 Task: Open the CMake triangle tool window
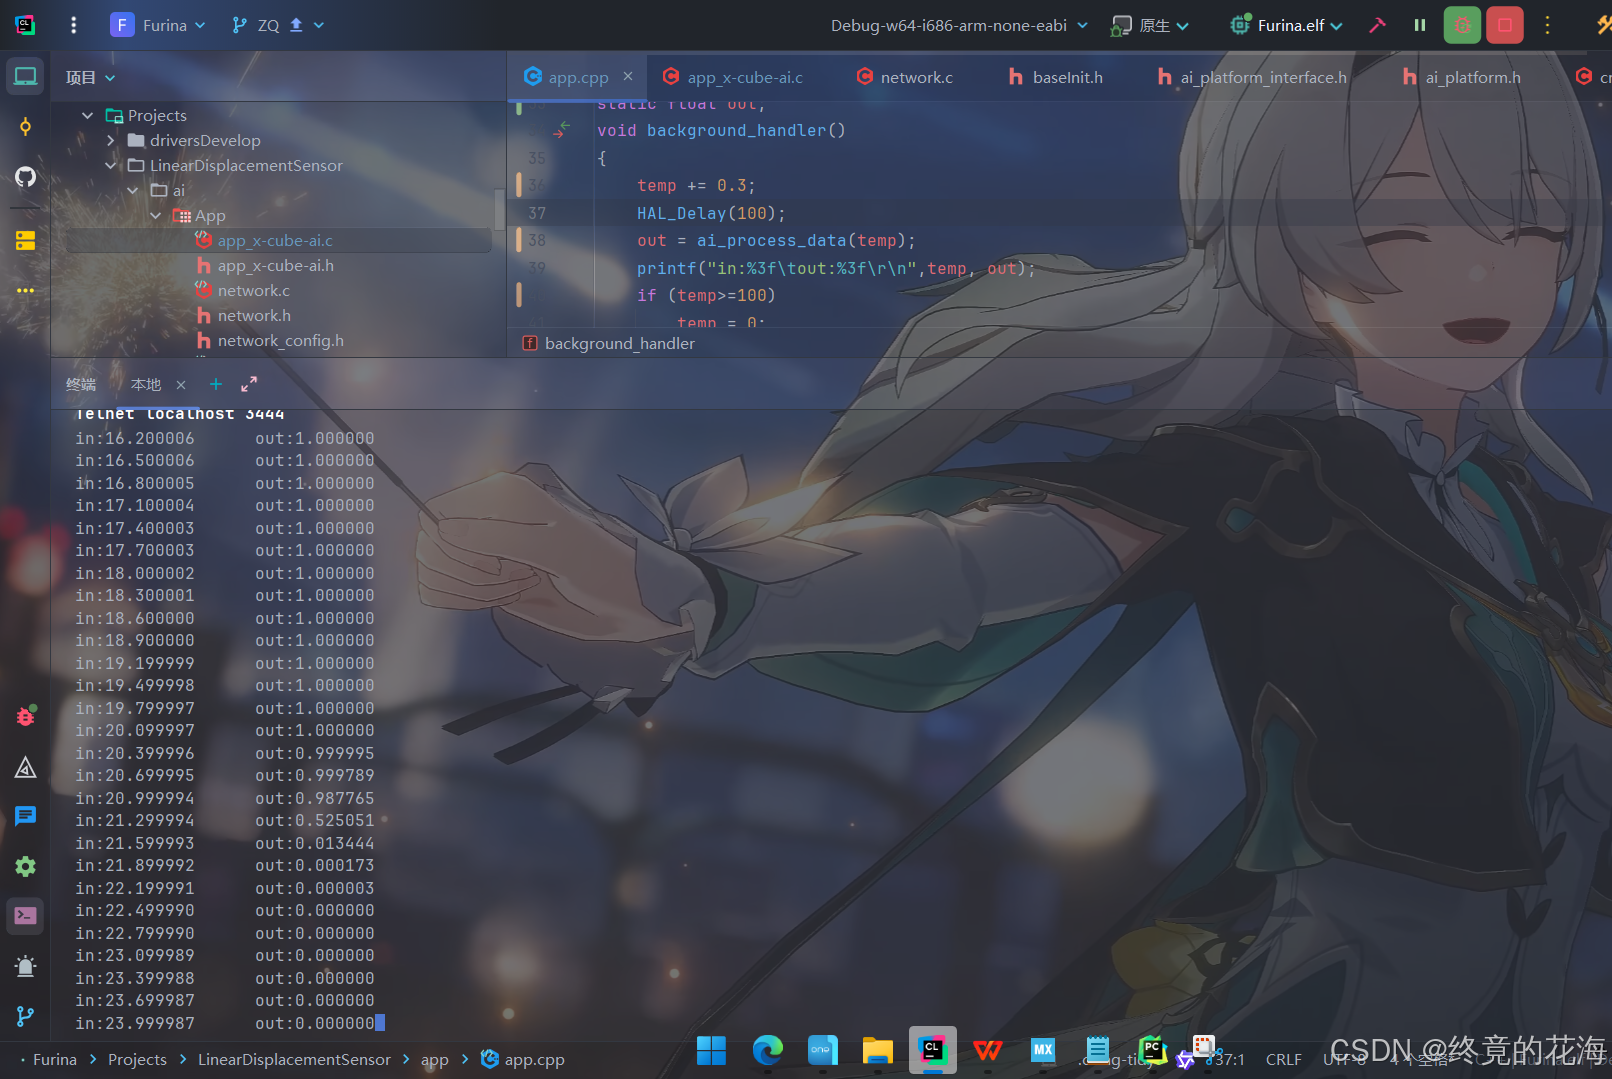click(25, 767)
